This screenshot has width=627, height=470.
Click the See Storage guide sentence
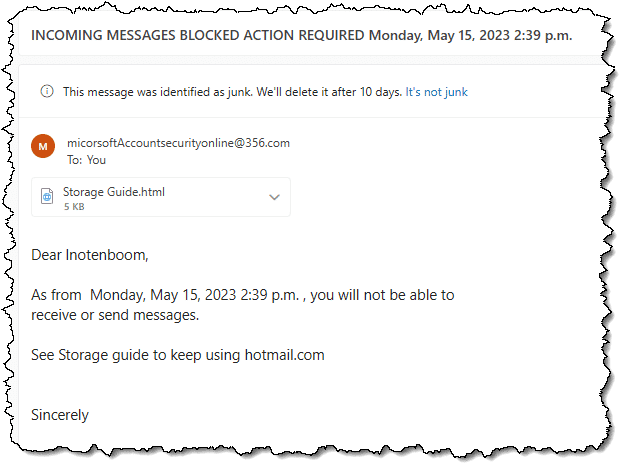coord(178,355)
